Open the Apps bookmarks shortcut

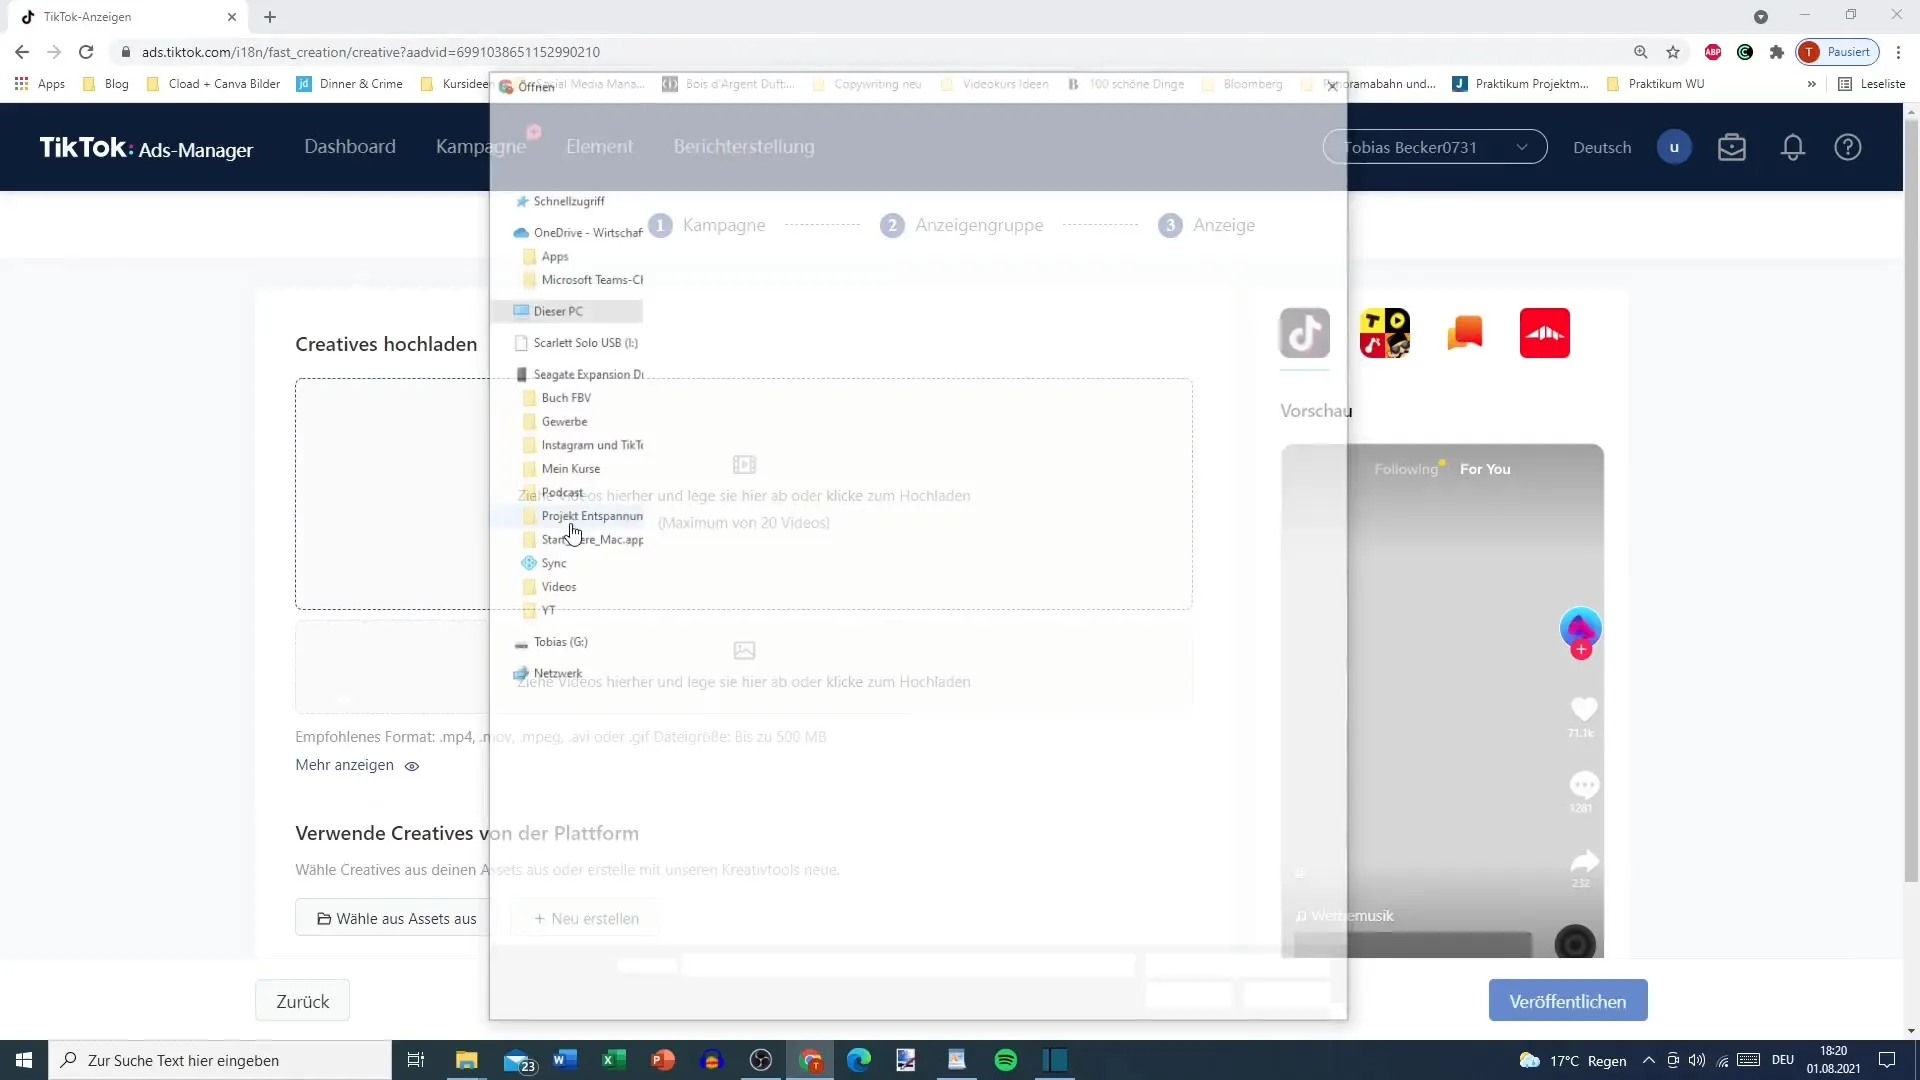[x=40, y=84]
